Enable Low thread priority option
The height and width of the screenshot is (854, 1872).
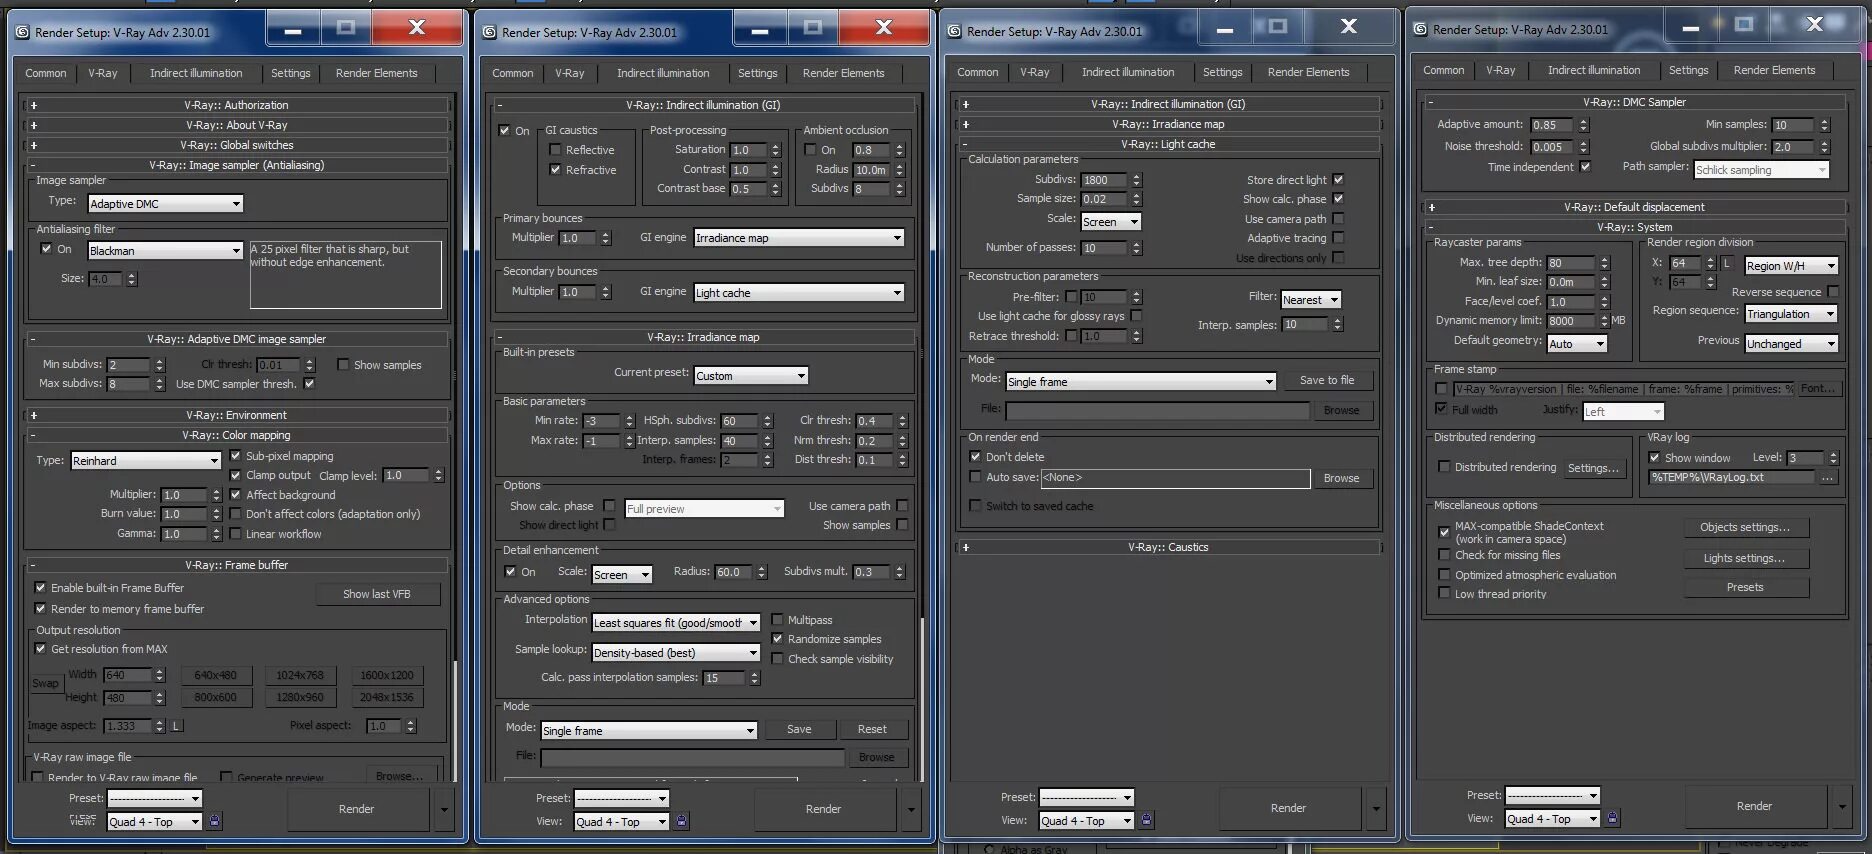pyautogui.click(x=1444, y=594)
